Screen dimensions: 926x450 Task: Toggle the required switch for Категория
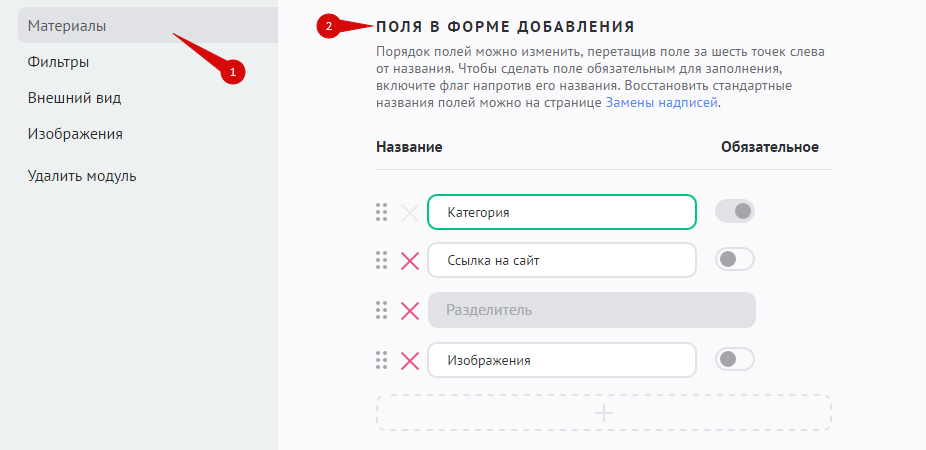click(x=734, y=211)
